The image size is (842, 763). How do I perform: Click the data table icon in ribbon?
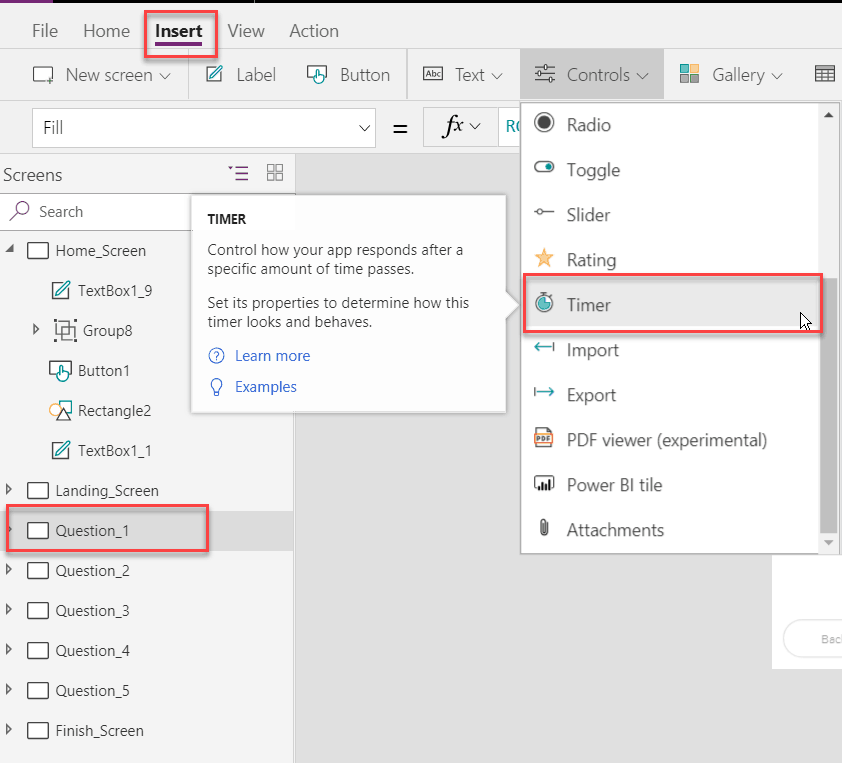[825, 74]
